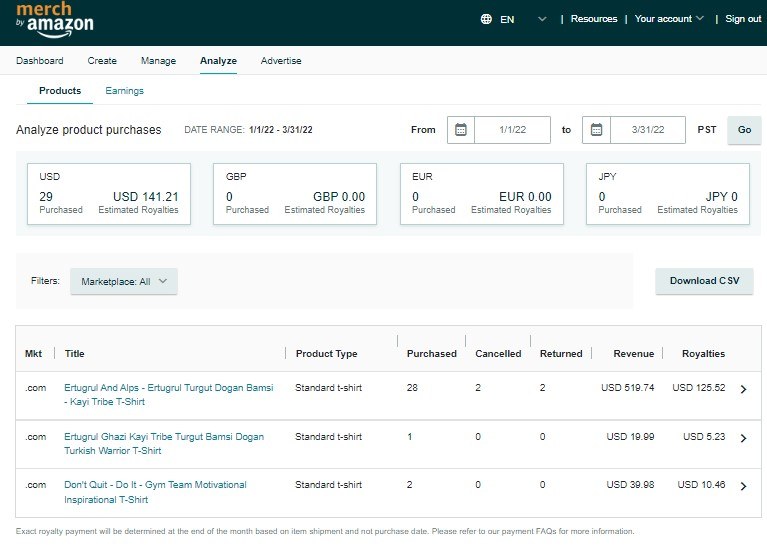Viewport: 767px width, 552px height.
Task: Open the Create tab
Action: coord(102,61)
